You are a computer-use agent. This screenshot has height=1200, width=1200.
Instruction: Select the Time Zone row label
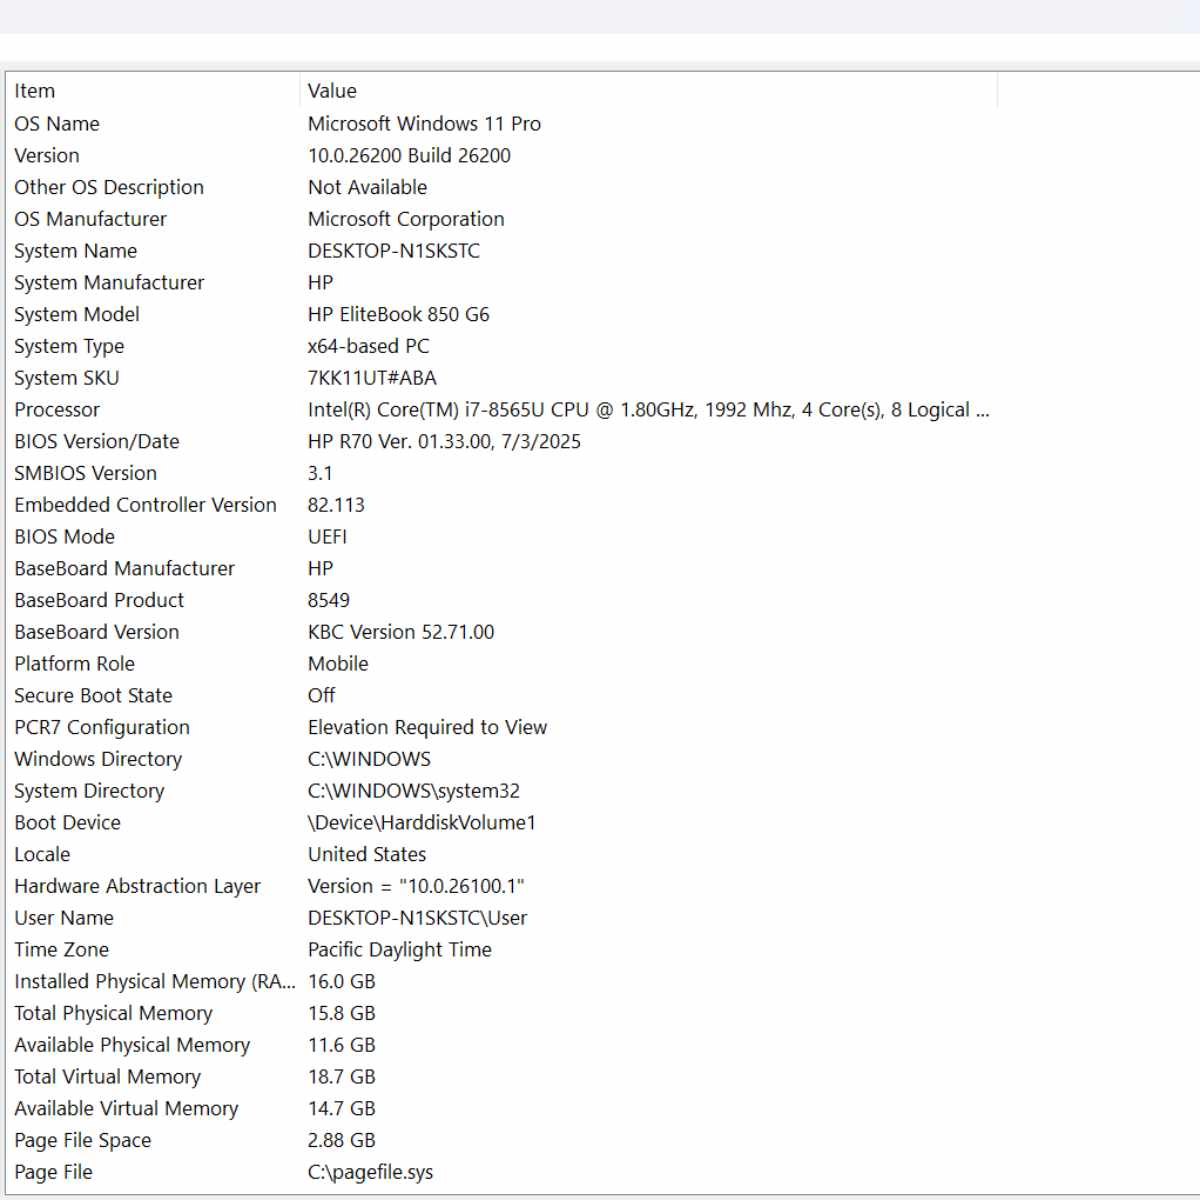click(61, 950)
